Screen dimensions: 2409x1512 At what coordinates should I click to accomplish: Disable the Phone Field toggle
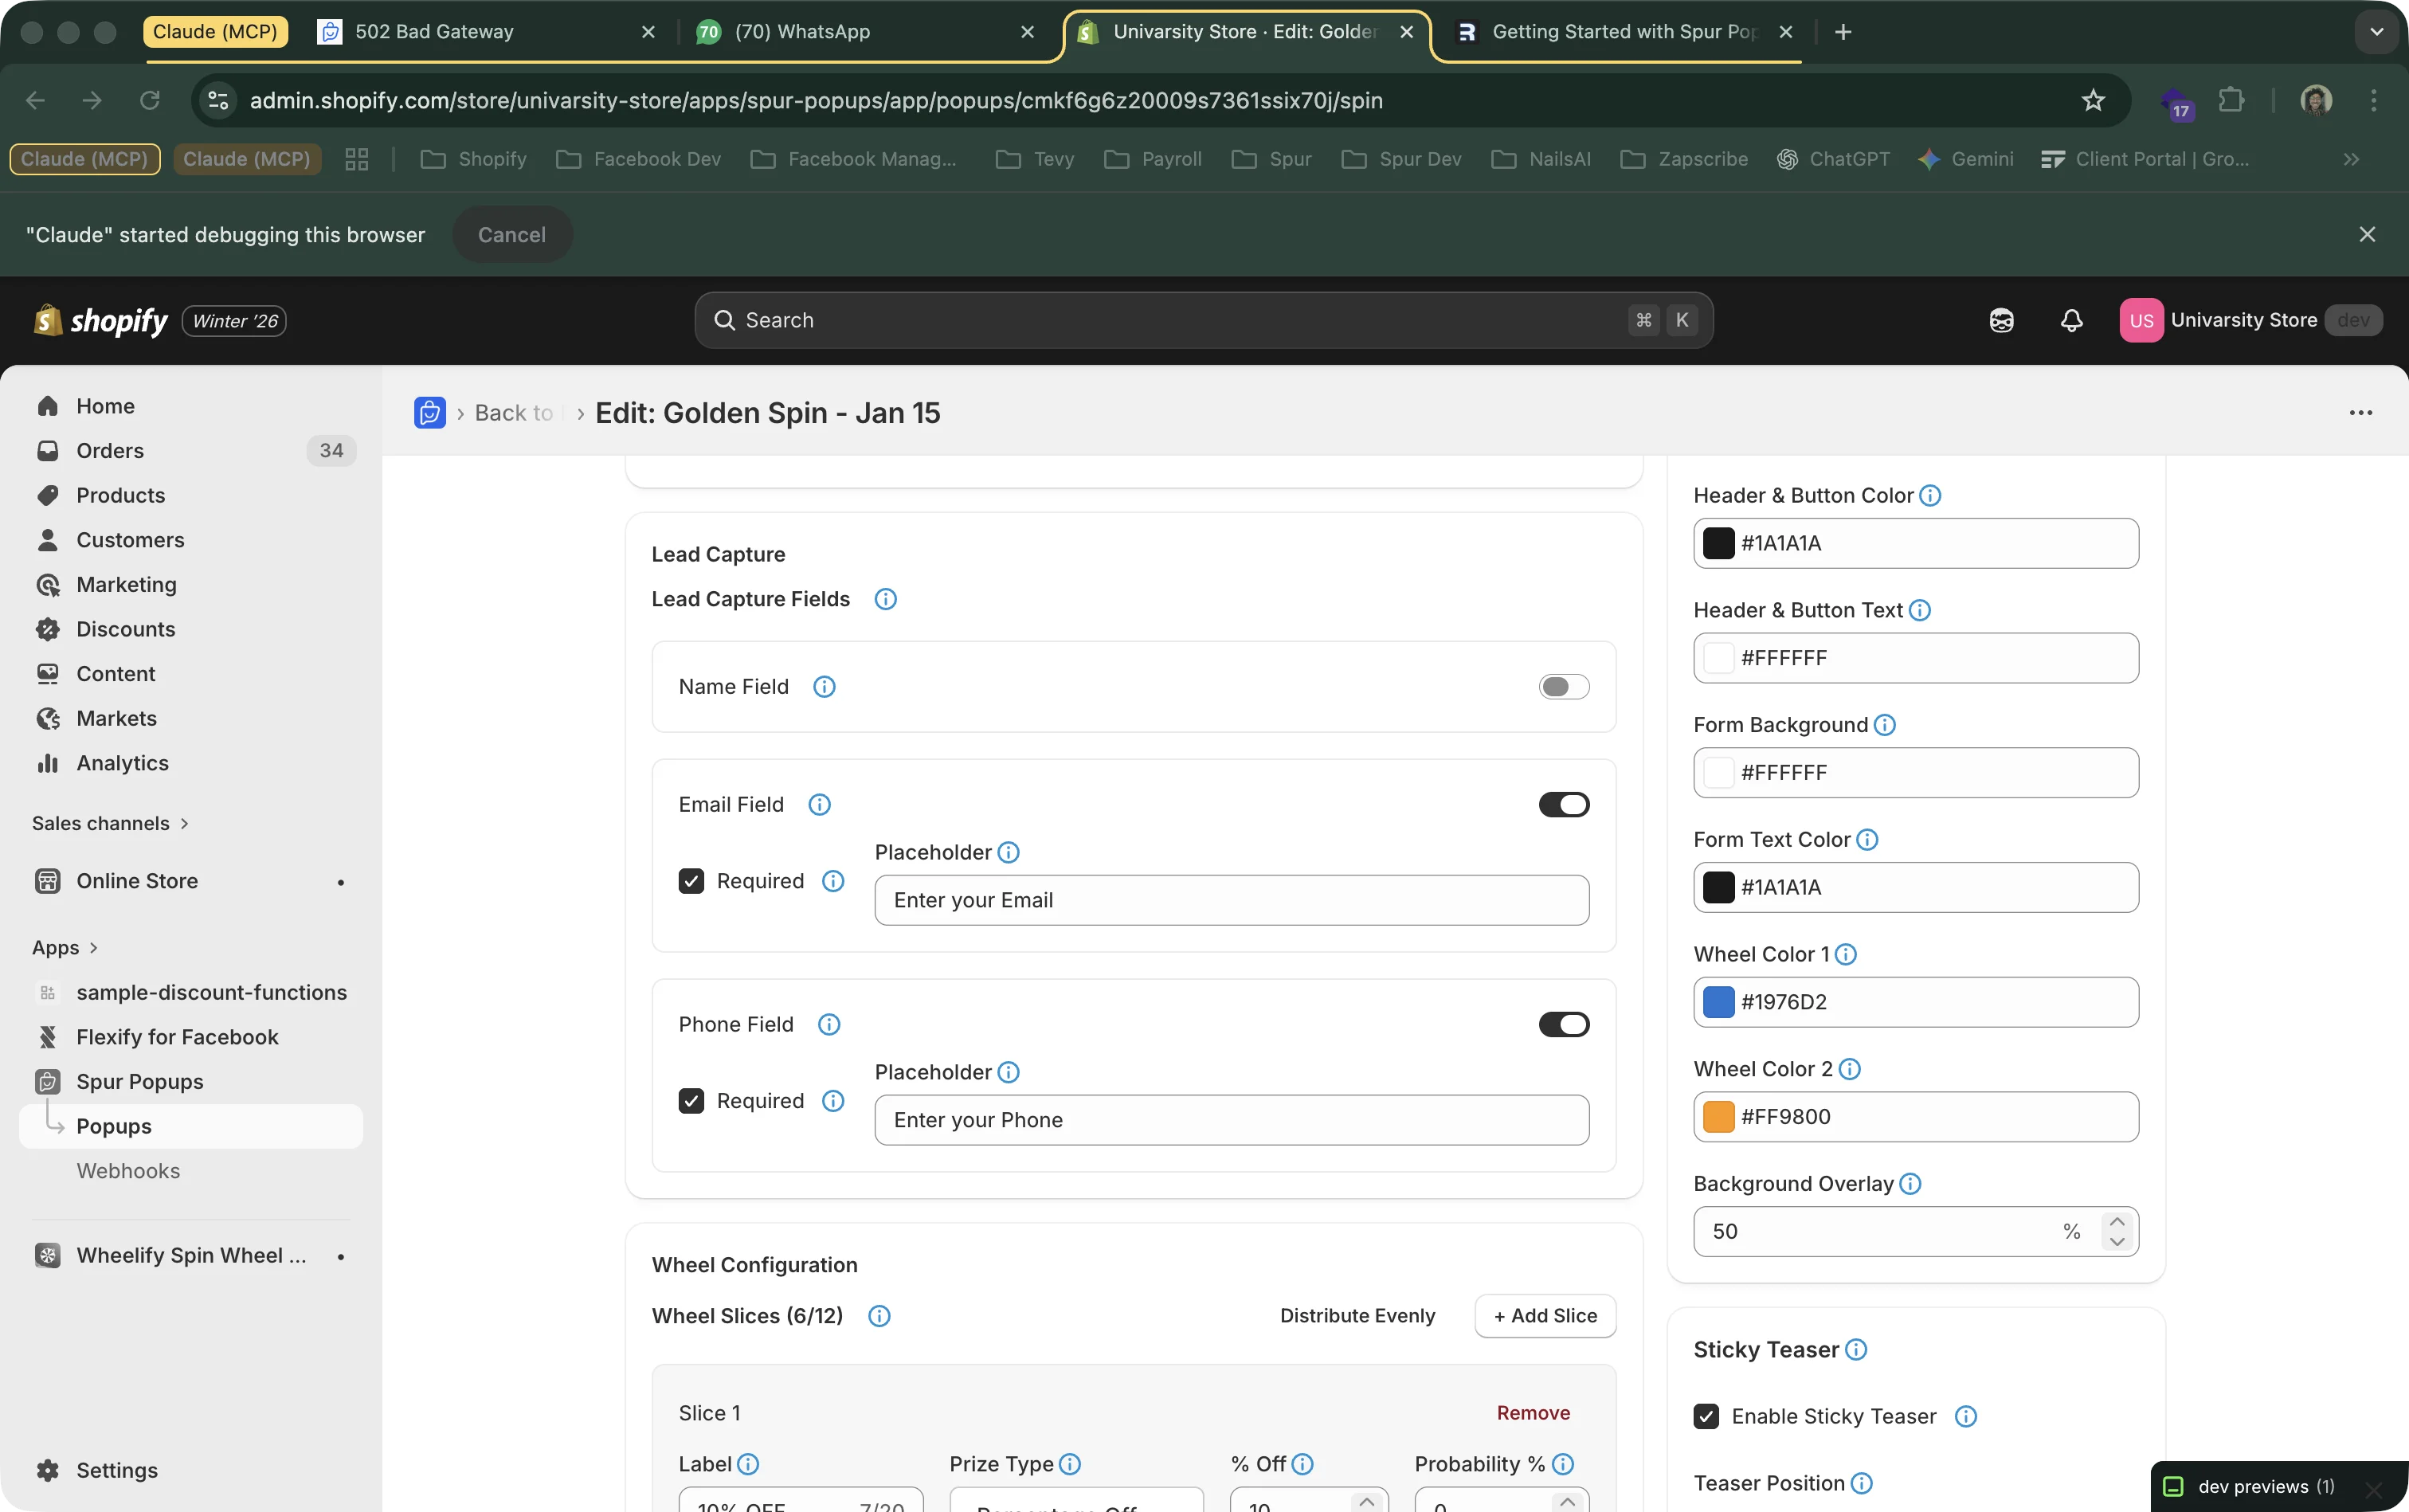point(1562,1024)
